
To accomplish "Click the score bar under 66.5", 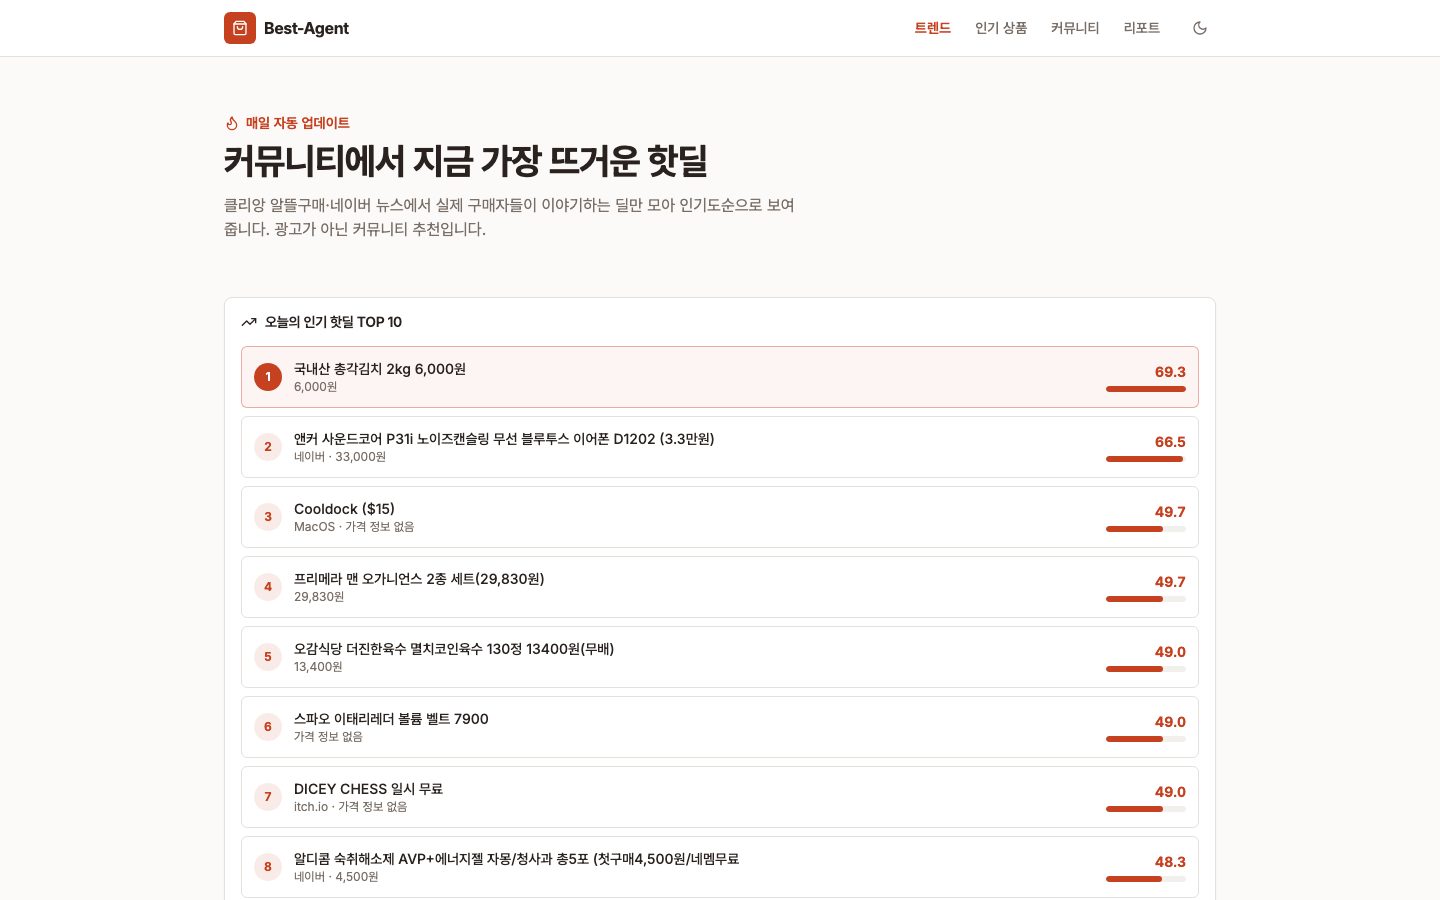I will [1146, 459].
